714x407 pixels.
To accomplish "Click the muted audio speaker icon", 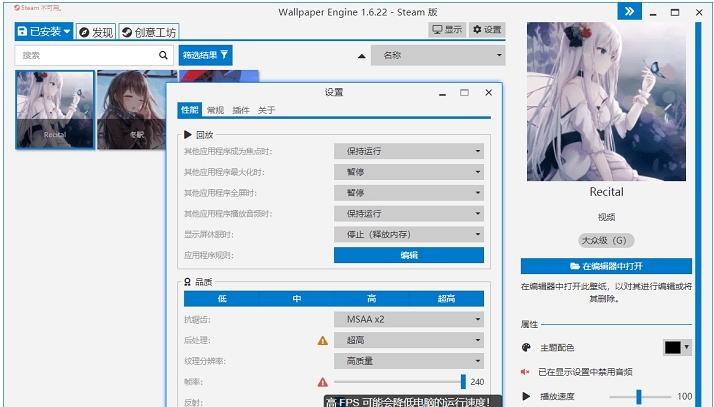I will pyautogui.click(x=525, y=372).
